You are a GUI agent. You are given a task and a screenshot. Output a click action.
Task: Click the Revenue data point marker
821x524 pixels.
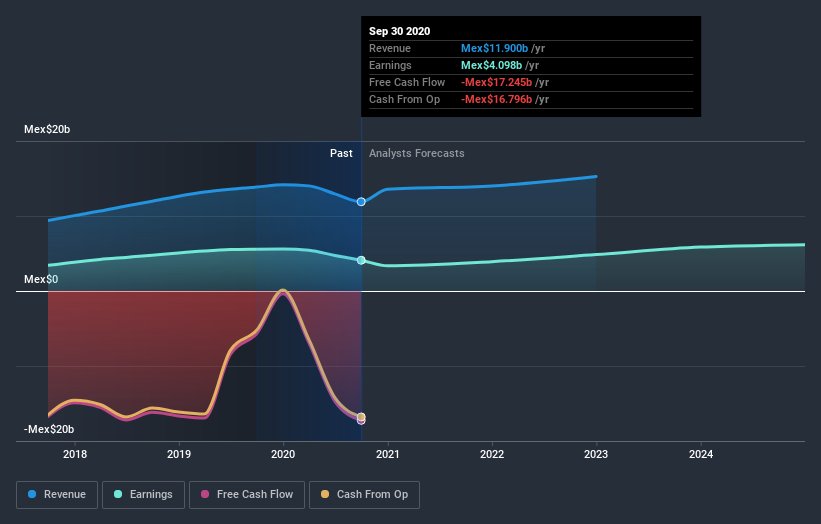[361, 202]
